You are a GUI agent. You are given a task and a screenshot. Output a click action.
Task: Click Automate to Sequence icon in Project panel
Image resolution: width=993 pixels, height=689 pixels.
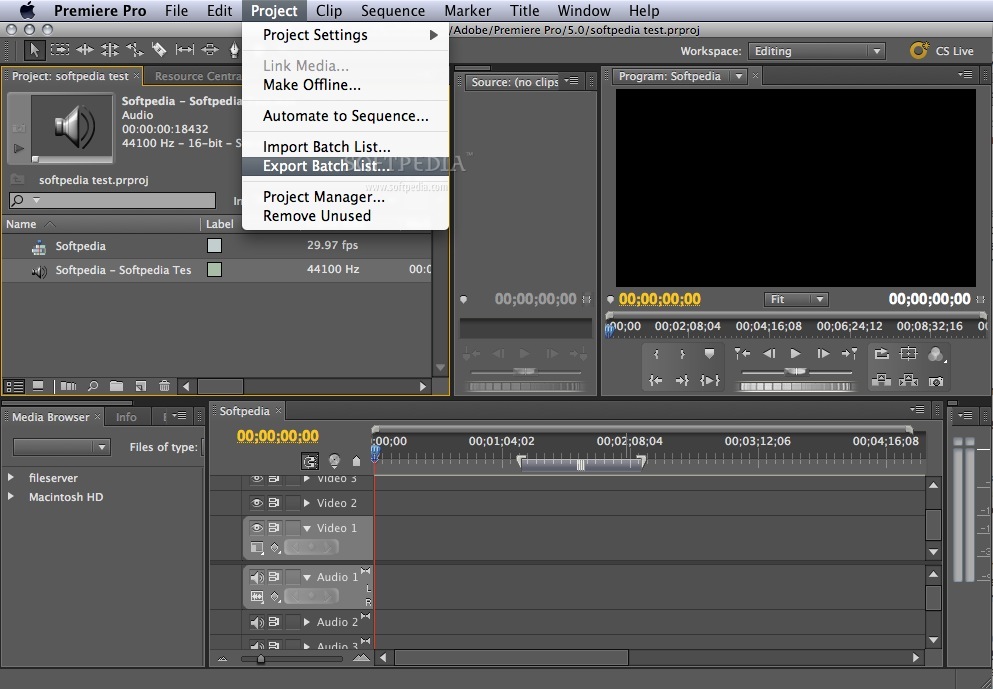pyautogui.click(x=68, y=386)
